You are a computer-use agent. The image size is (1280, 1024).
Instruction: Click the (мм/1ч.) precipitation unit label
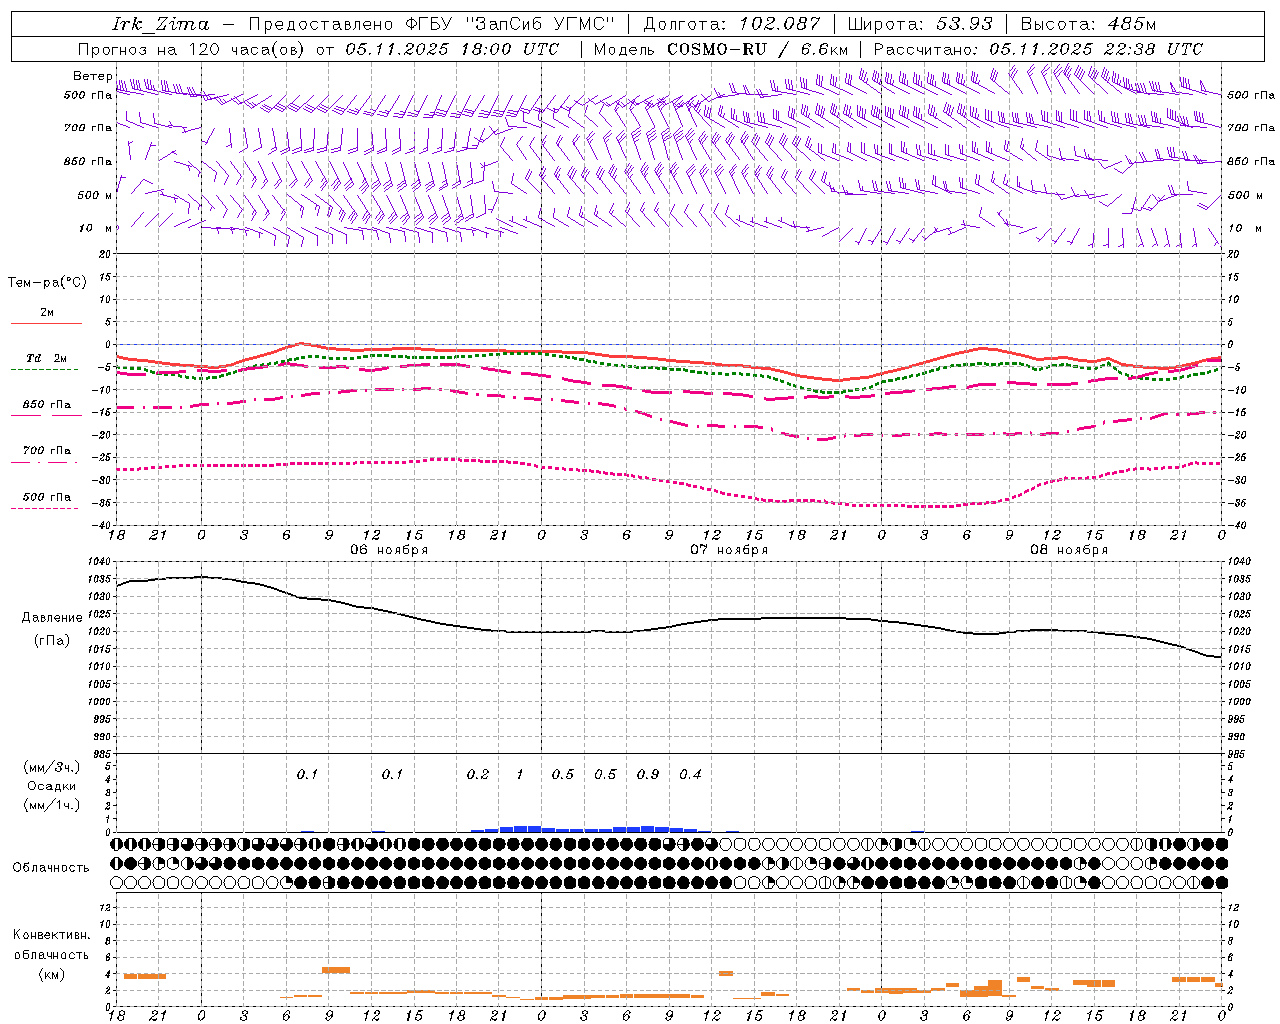pyautogui.click(x=52, y=805)
